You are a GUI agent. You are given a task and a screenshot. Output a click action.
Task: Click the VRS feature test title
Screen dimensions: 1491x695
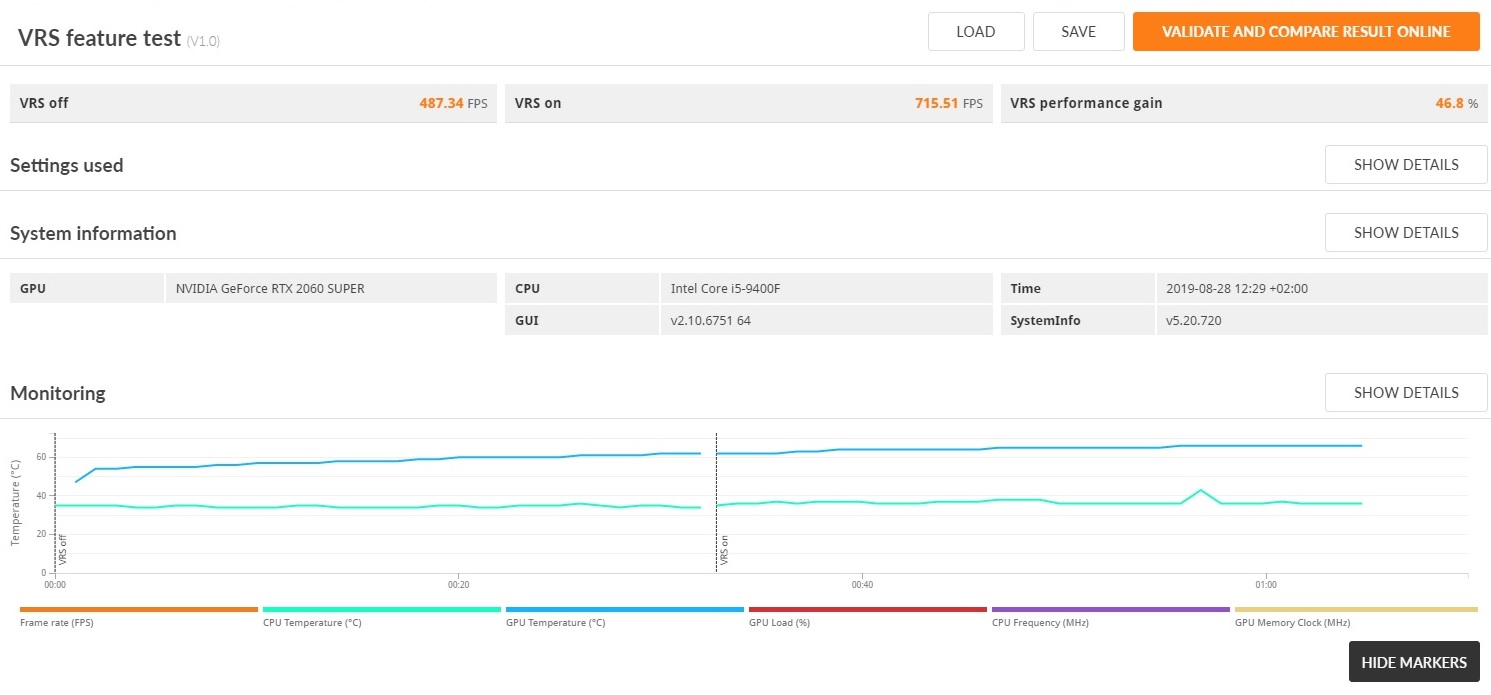(x=100, y=38)
